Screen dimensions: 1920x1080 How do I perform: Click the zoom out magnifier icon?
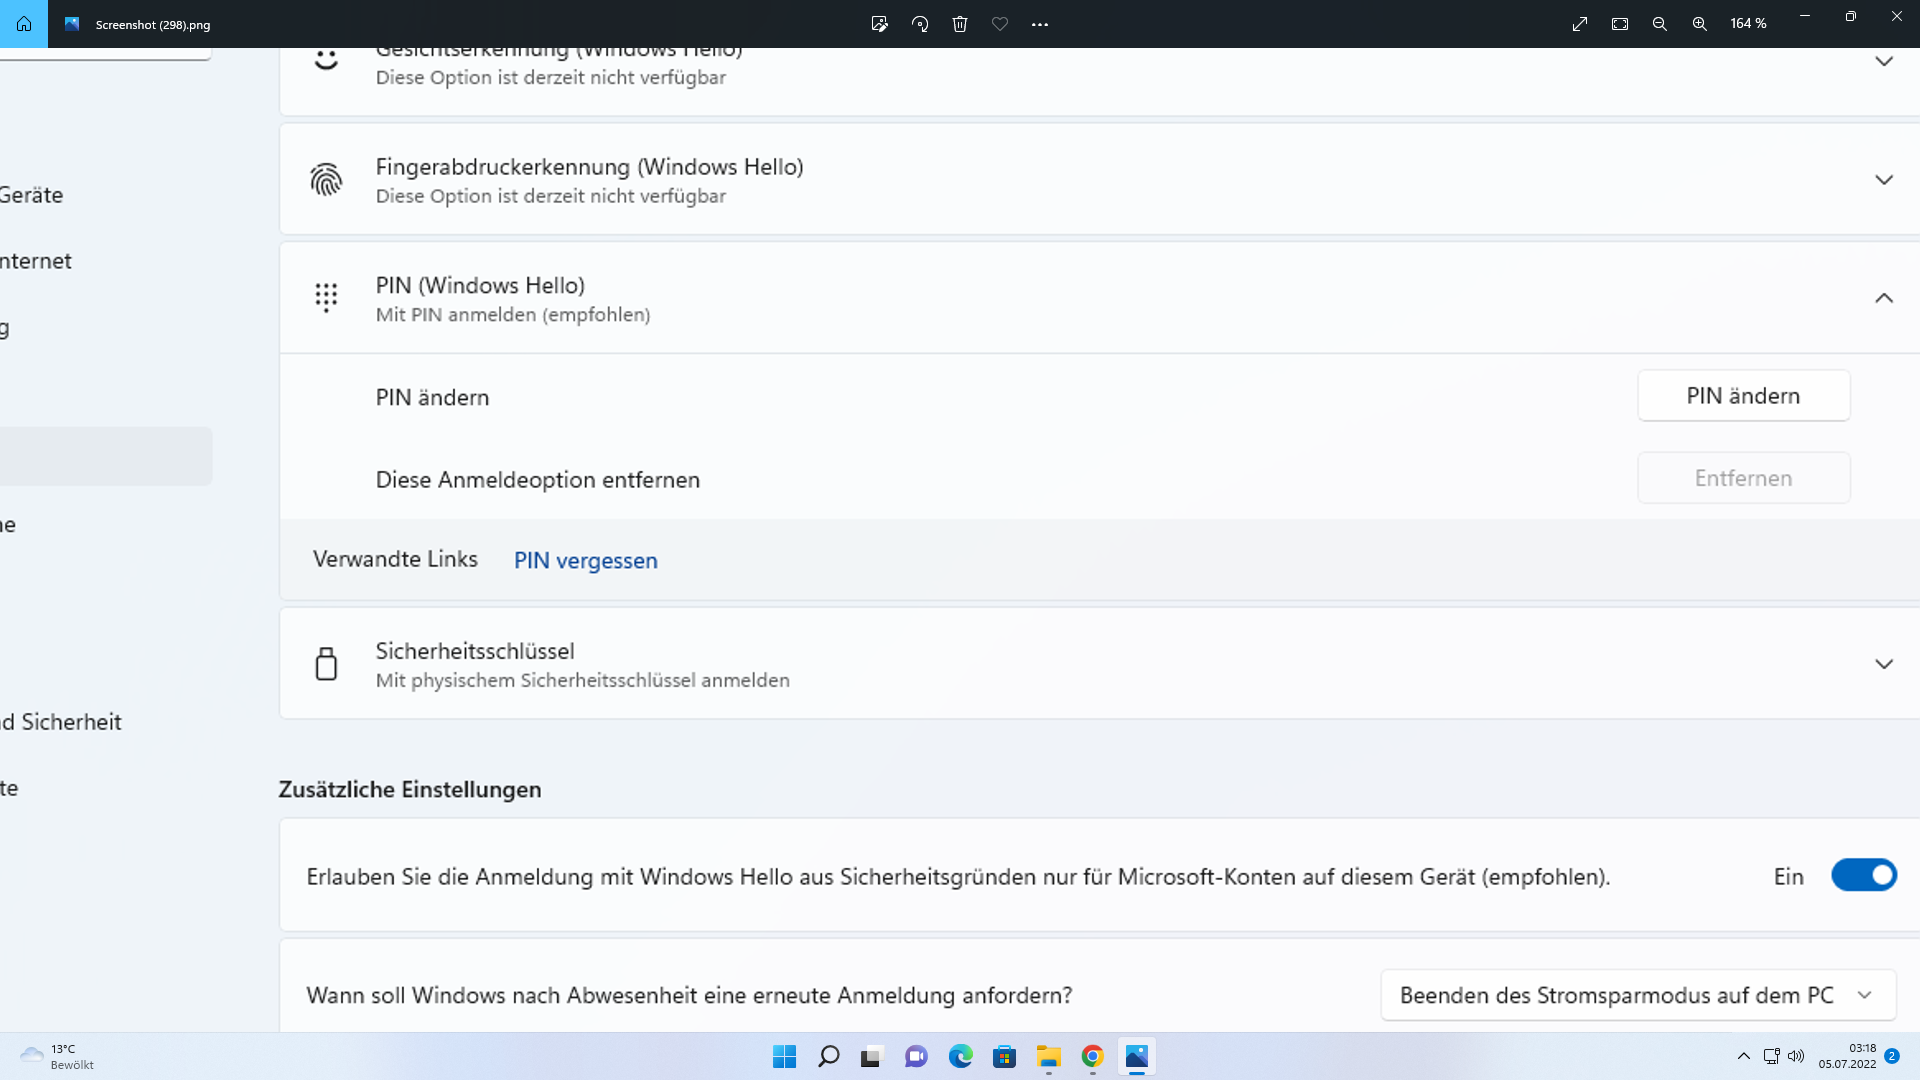click(1659, 24)
